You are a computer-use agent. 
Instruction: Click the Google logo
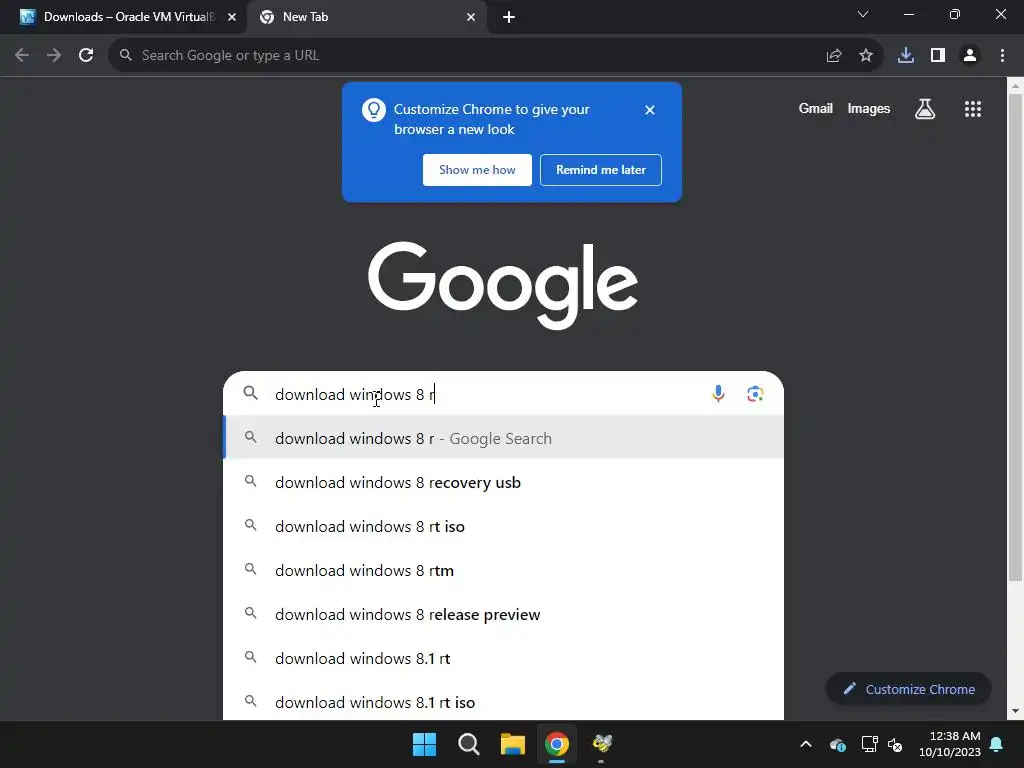pyautogui.click(x=503, y=285)
